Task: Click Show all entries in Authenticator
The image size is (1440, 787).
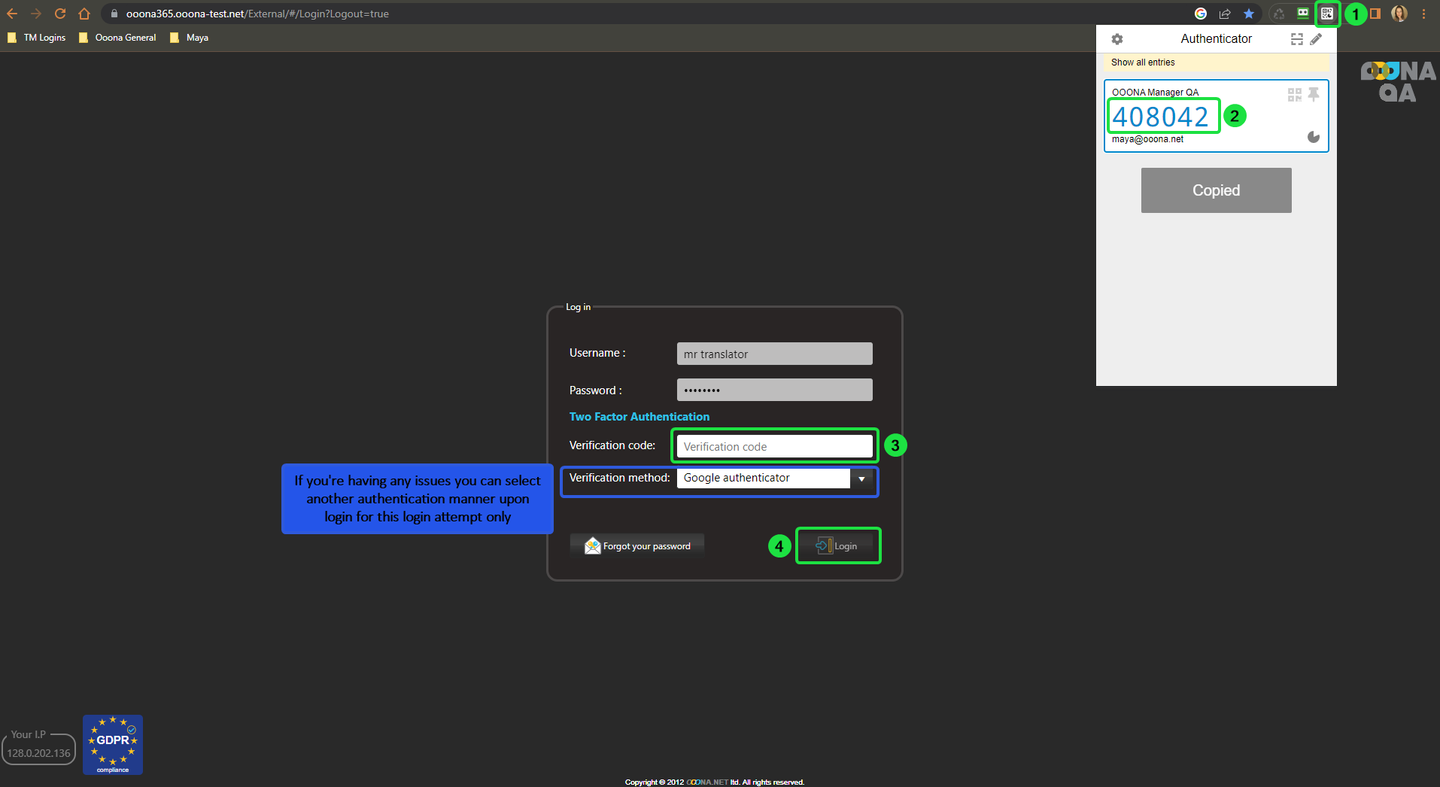Action: coord(1143,63)
